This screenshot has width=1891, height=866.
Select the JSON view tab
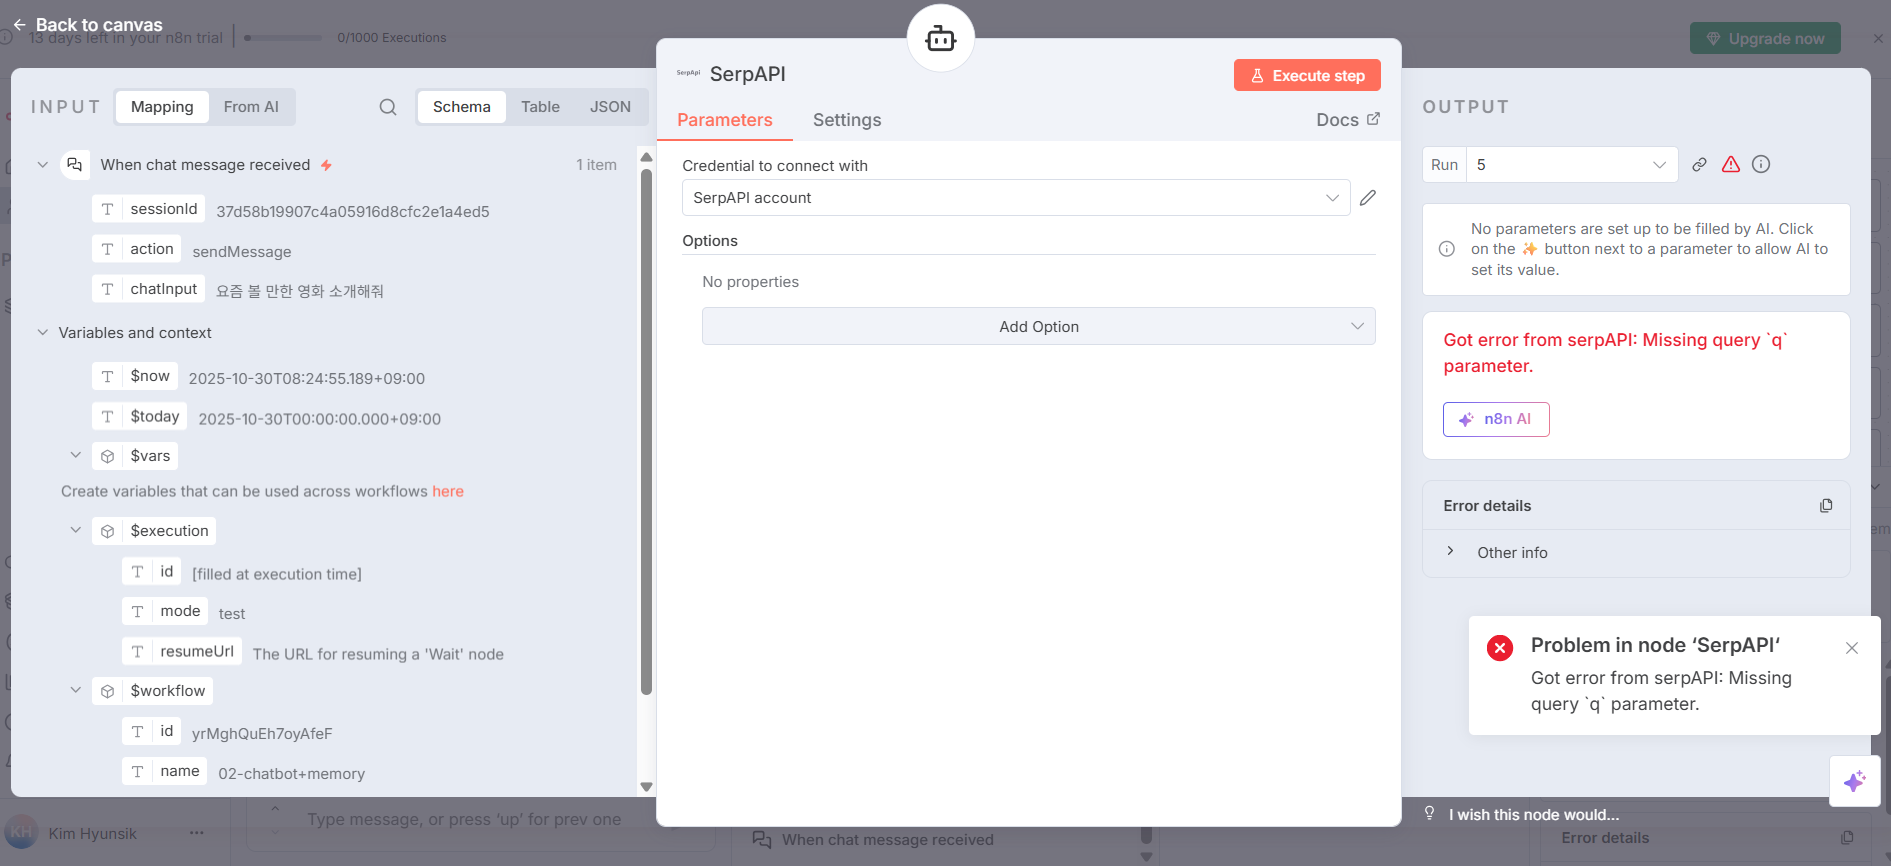(x=610, y=107)
